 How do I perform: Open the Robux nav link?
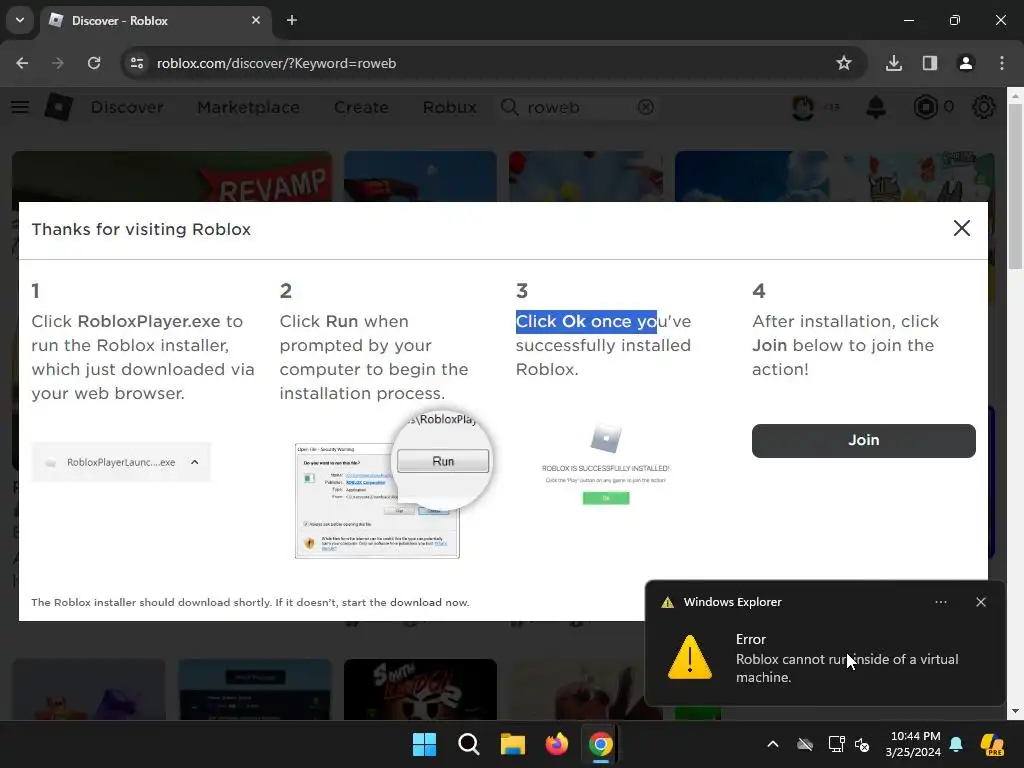tap(449, 107)
